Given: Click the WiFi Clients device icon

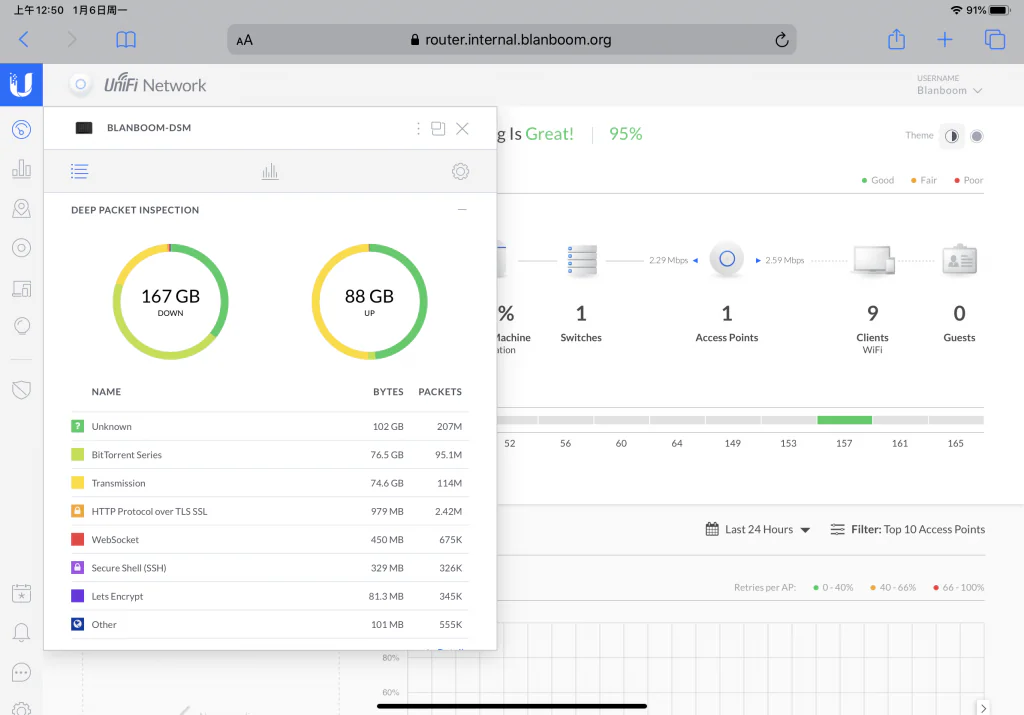Looking at the screenshot, I should click(x=873, y=260).
